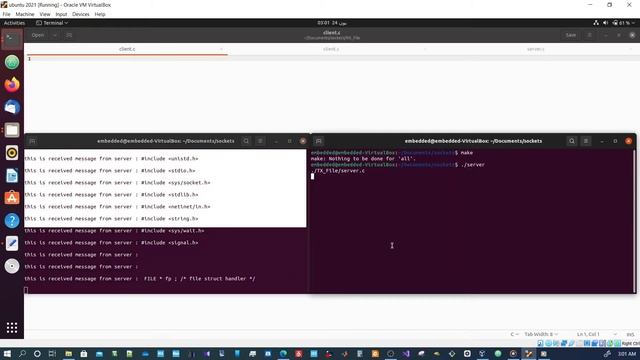This screenshot has width=640, height=360.
Task: Open VirtualBox Help menu
Action: pyautogui.click(x=100, y=14)
